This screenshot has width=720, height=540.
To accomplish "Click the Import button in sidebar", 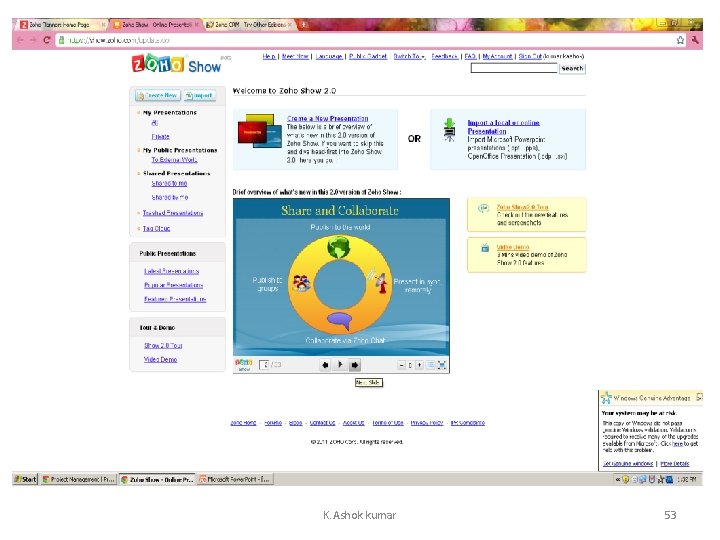I will click(x=199, y=96).
